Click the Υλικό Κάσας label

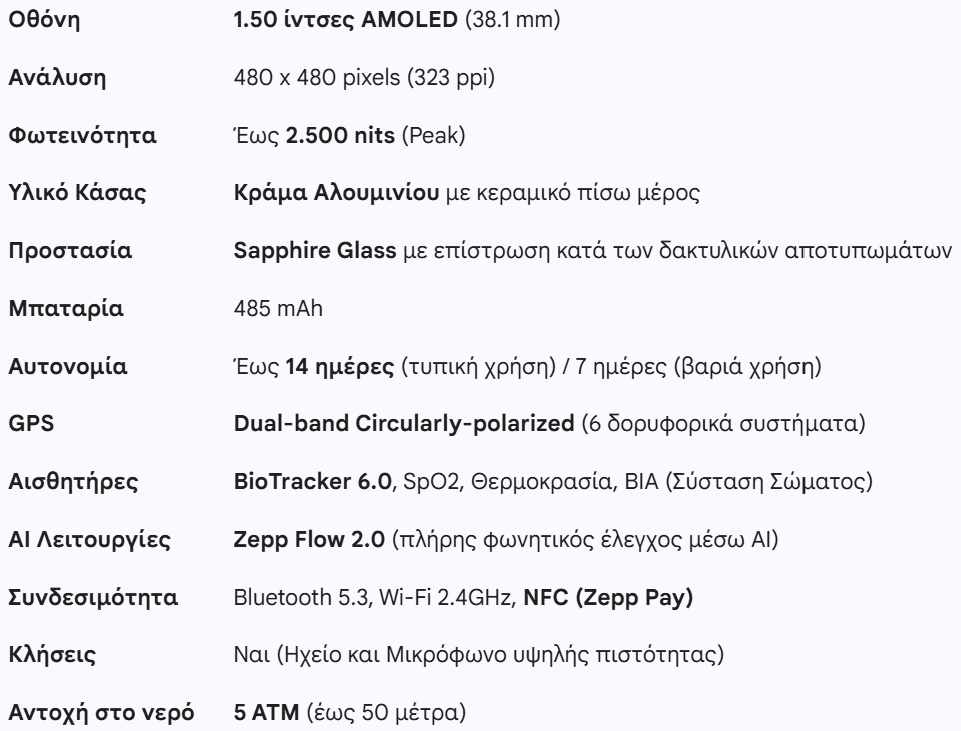click(77, 193)
